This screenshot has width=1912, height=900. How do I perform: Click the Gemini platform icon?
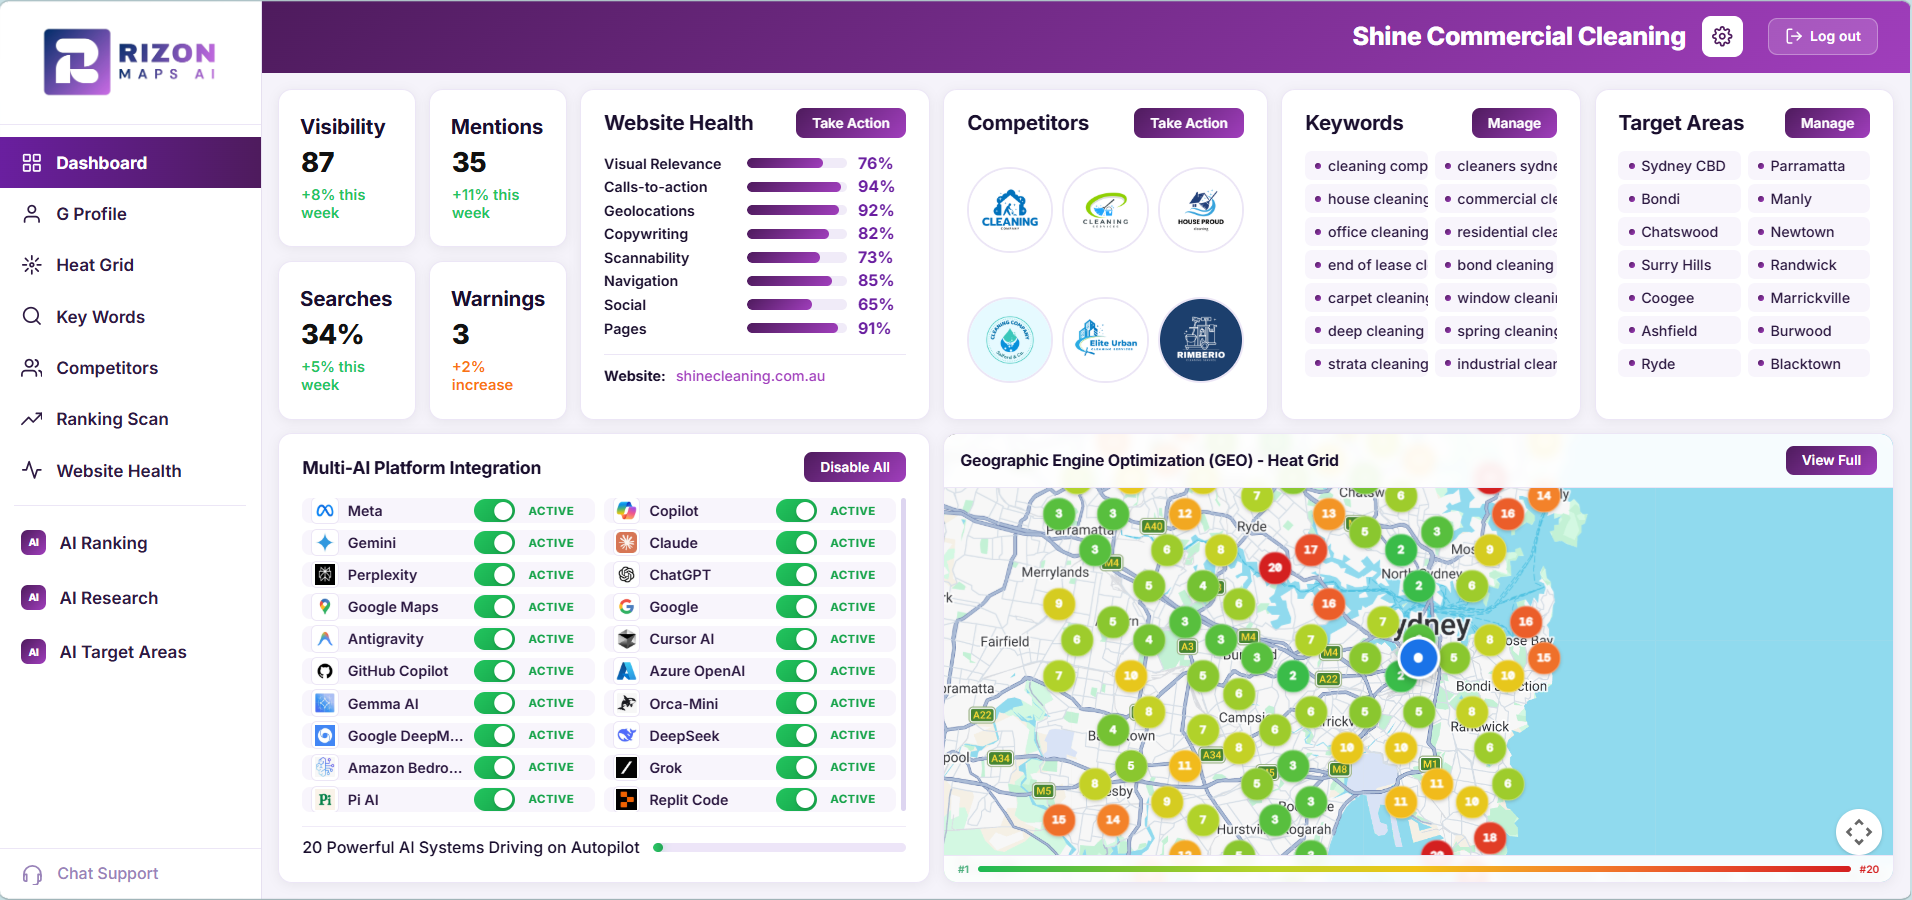tap(325, 543)
